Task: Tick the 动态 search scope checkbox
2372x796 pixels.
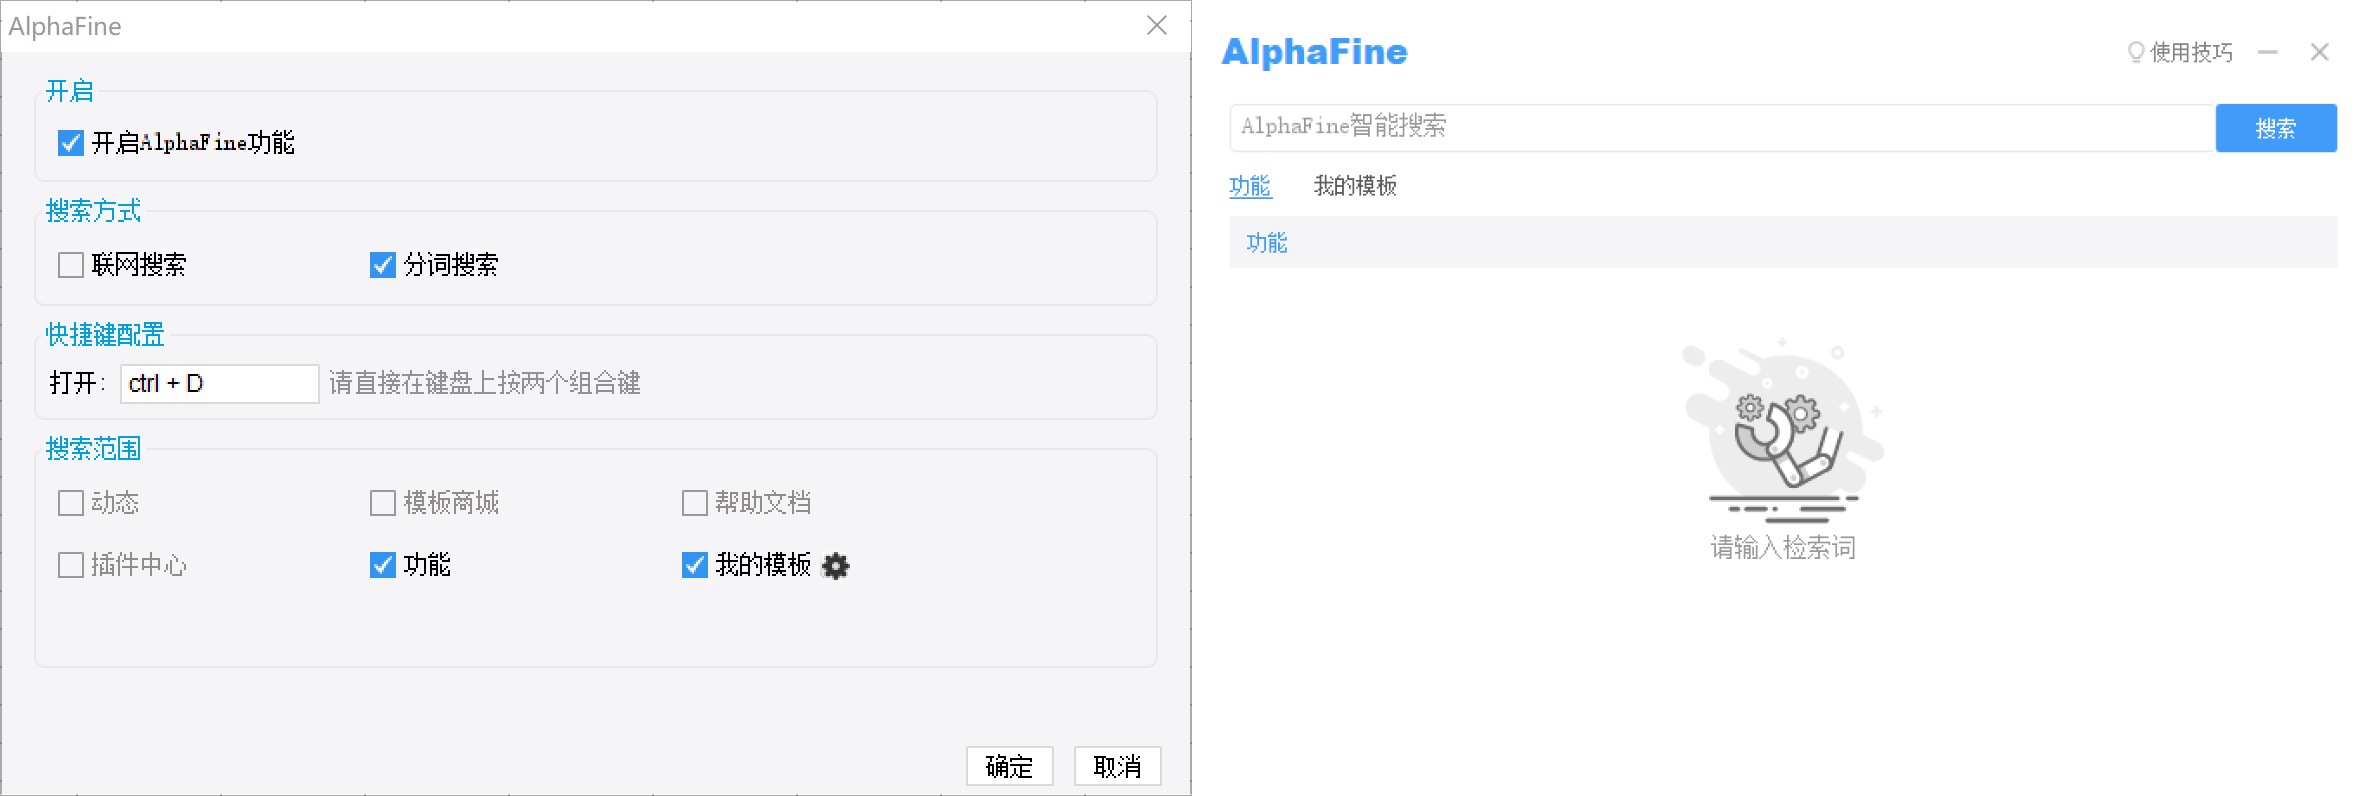Action: pos(71,503)
